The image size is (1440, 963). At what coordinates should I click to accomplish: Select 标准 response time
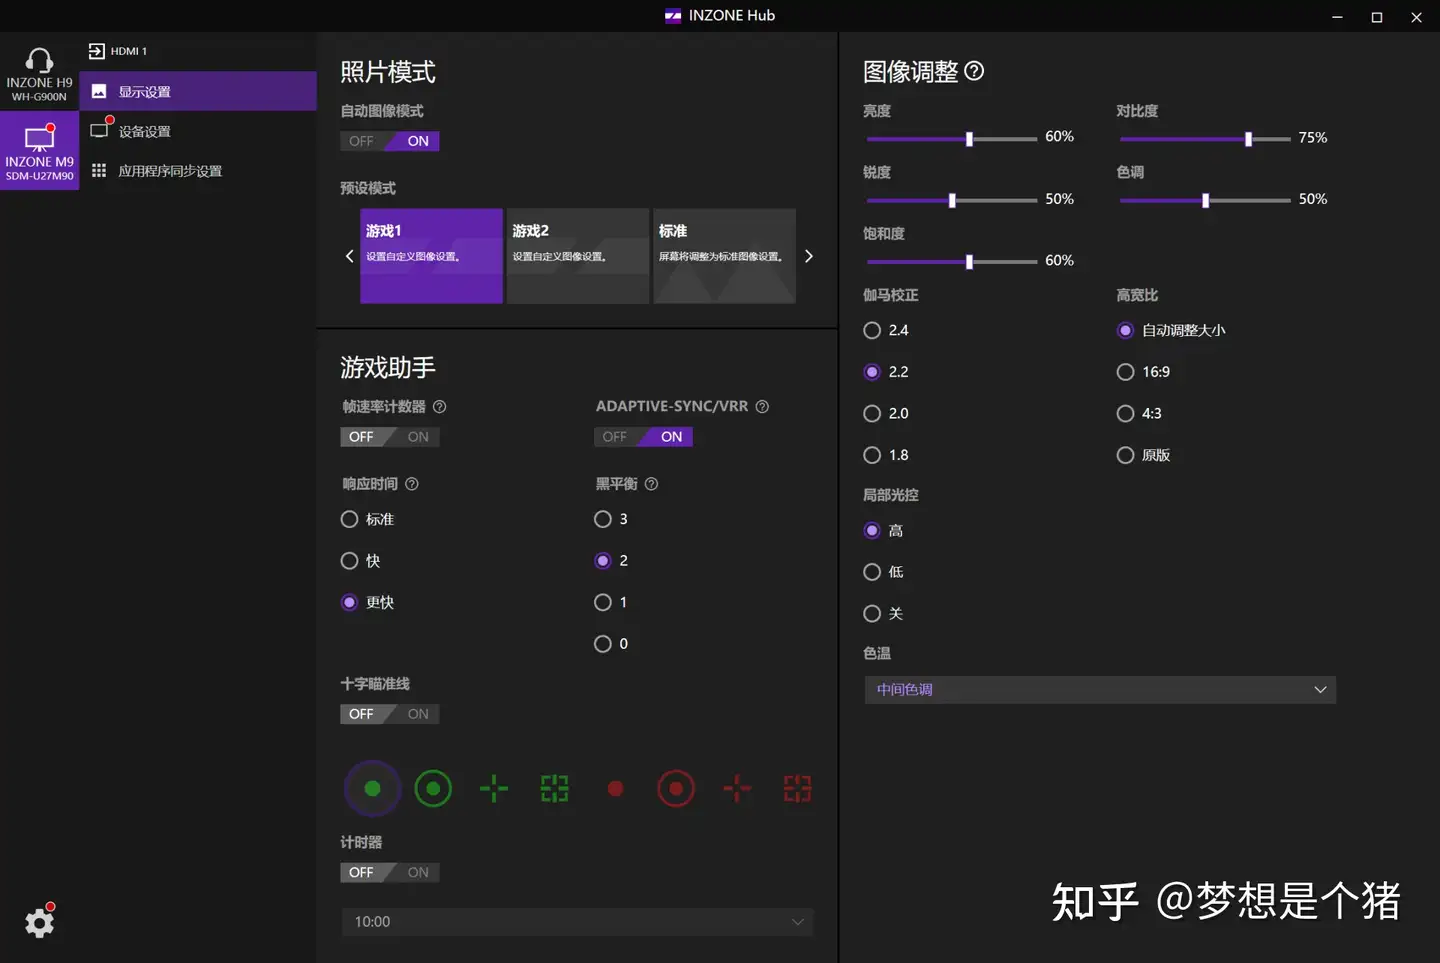tap(368, 519)
